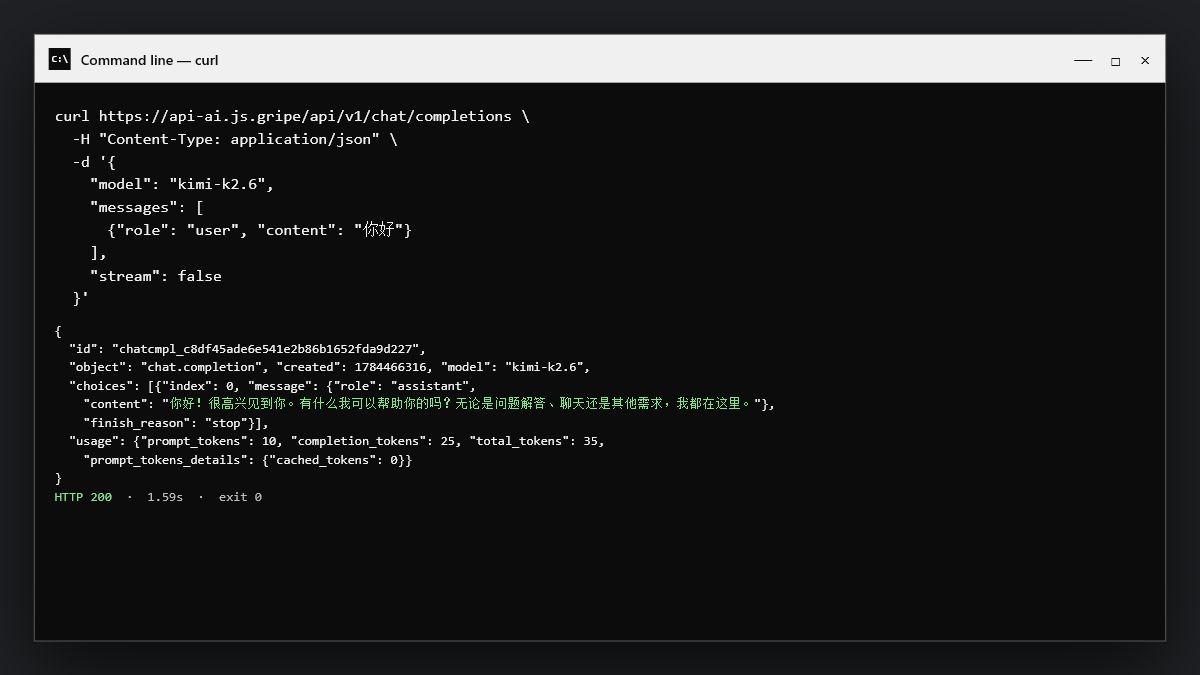Click the response id chatcmpl_c8df45 line
1200x675 pixels.
[247, 348]
